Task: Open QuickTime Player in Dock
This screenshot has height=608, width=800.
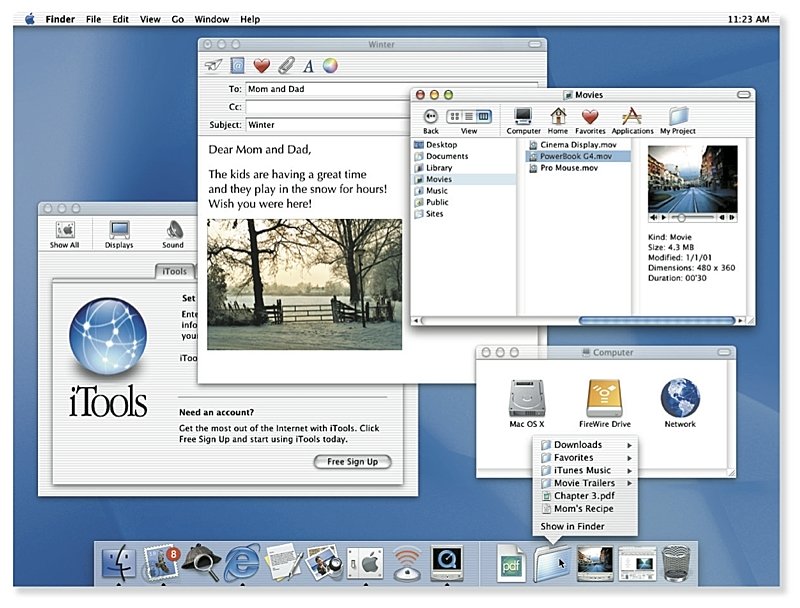Action: pyautogui.click(x=447, y=563)
